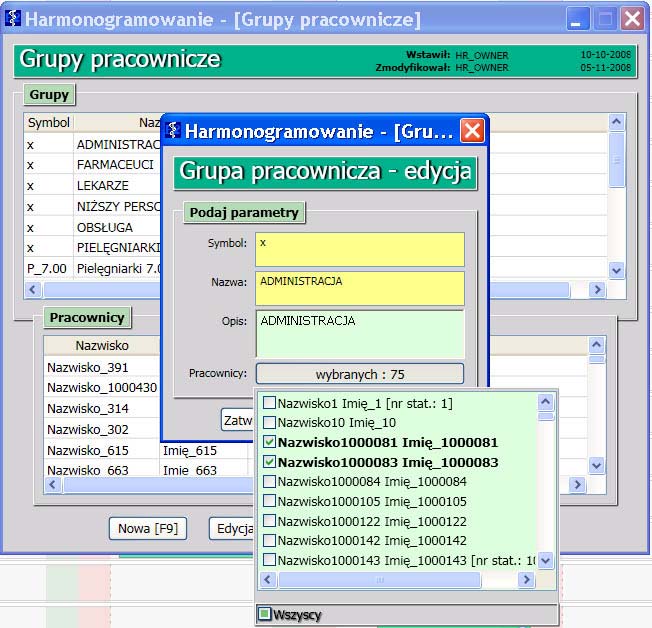Click scroll up arrow in Pracownicy table
652x628 pixels.
click(596, 345)
